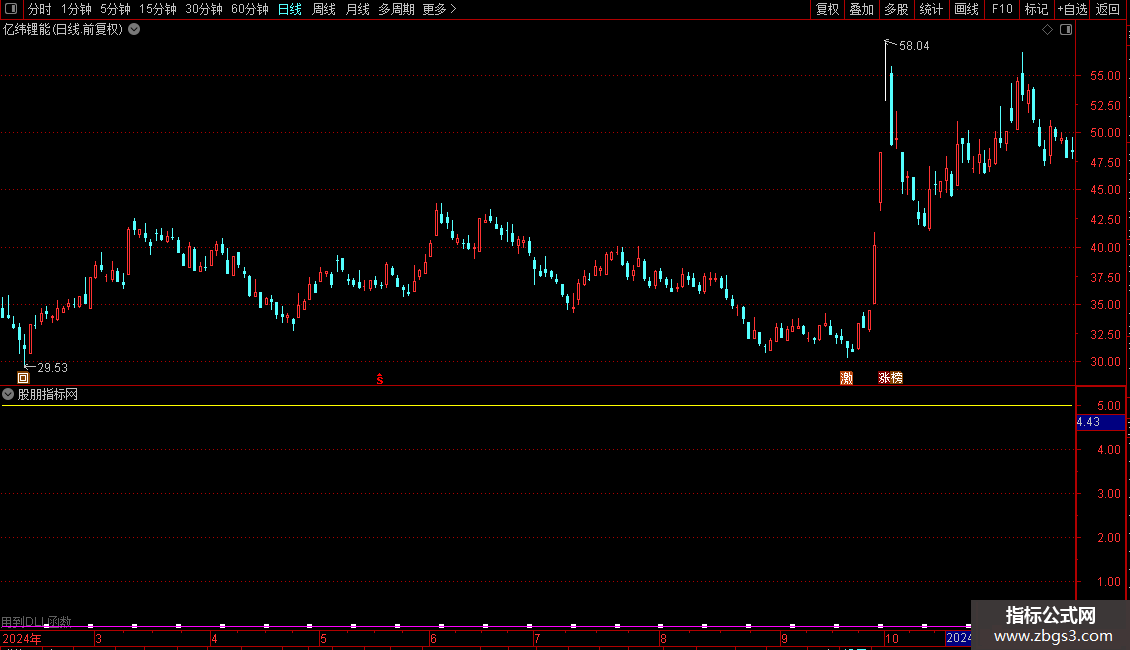Click the highlighted 2024 date box on axis
Viewport: 1130px width, 650px height.
click(958, 638)
